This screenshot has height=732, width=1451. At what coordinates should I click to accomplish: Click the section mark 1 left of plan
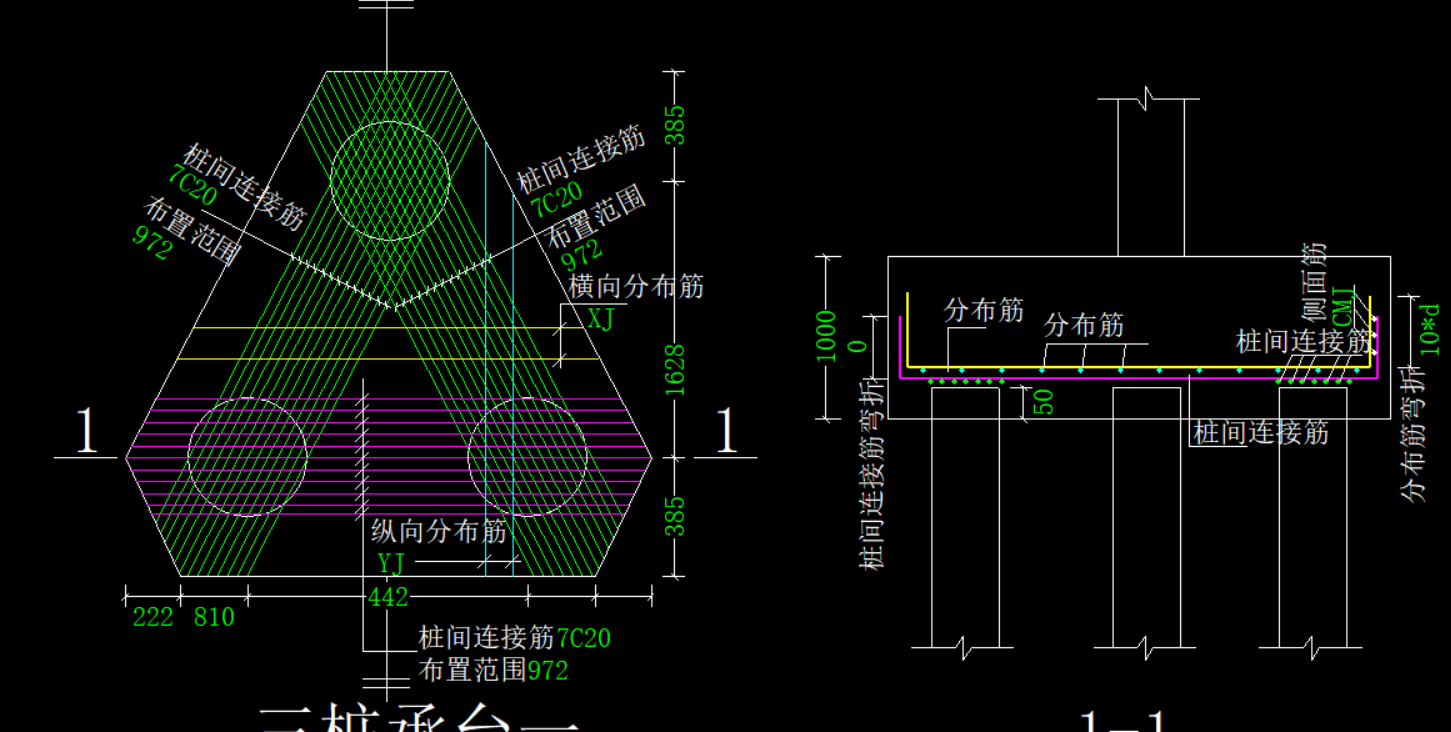coord(88,432)
